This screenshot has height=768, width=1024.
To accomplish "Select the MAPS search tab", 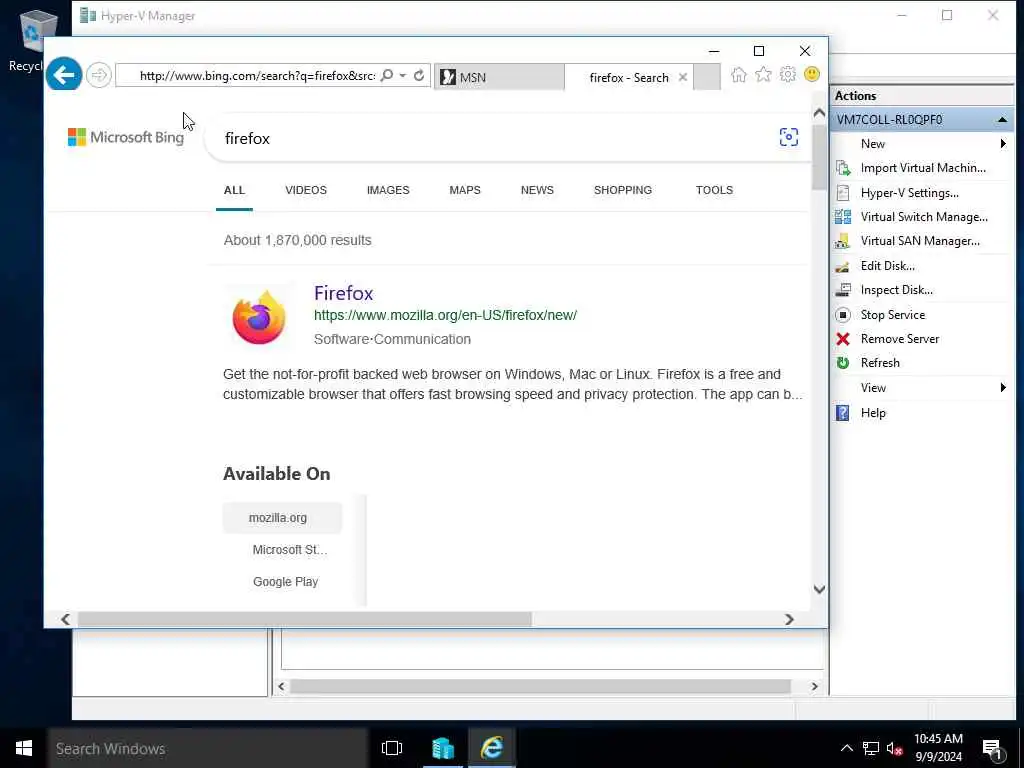I will [x=465, y=190].
